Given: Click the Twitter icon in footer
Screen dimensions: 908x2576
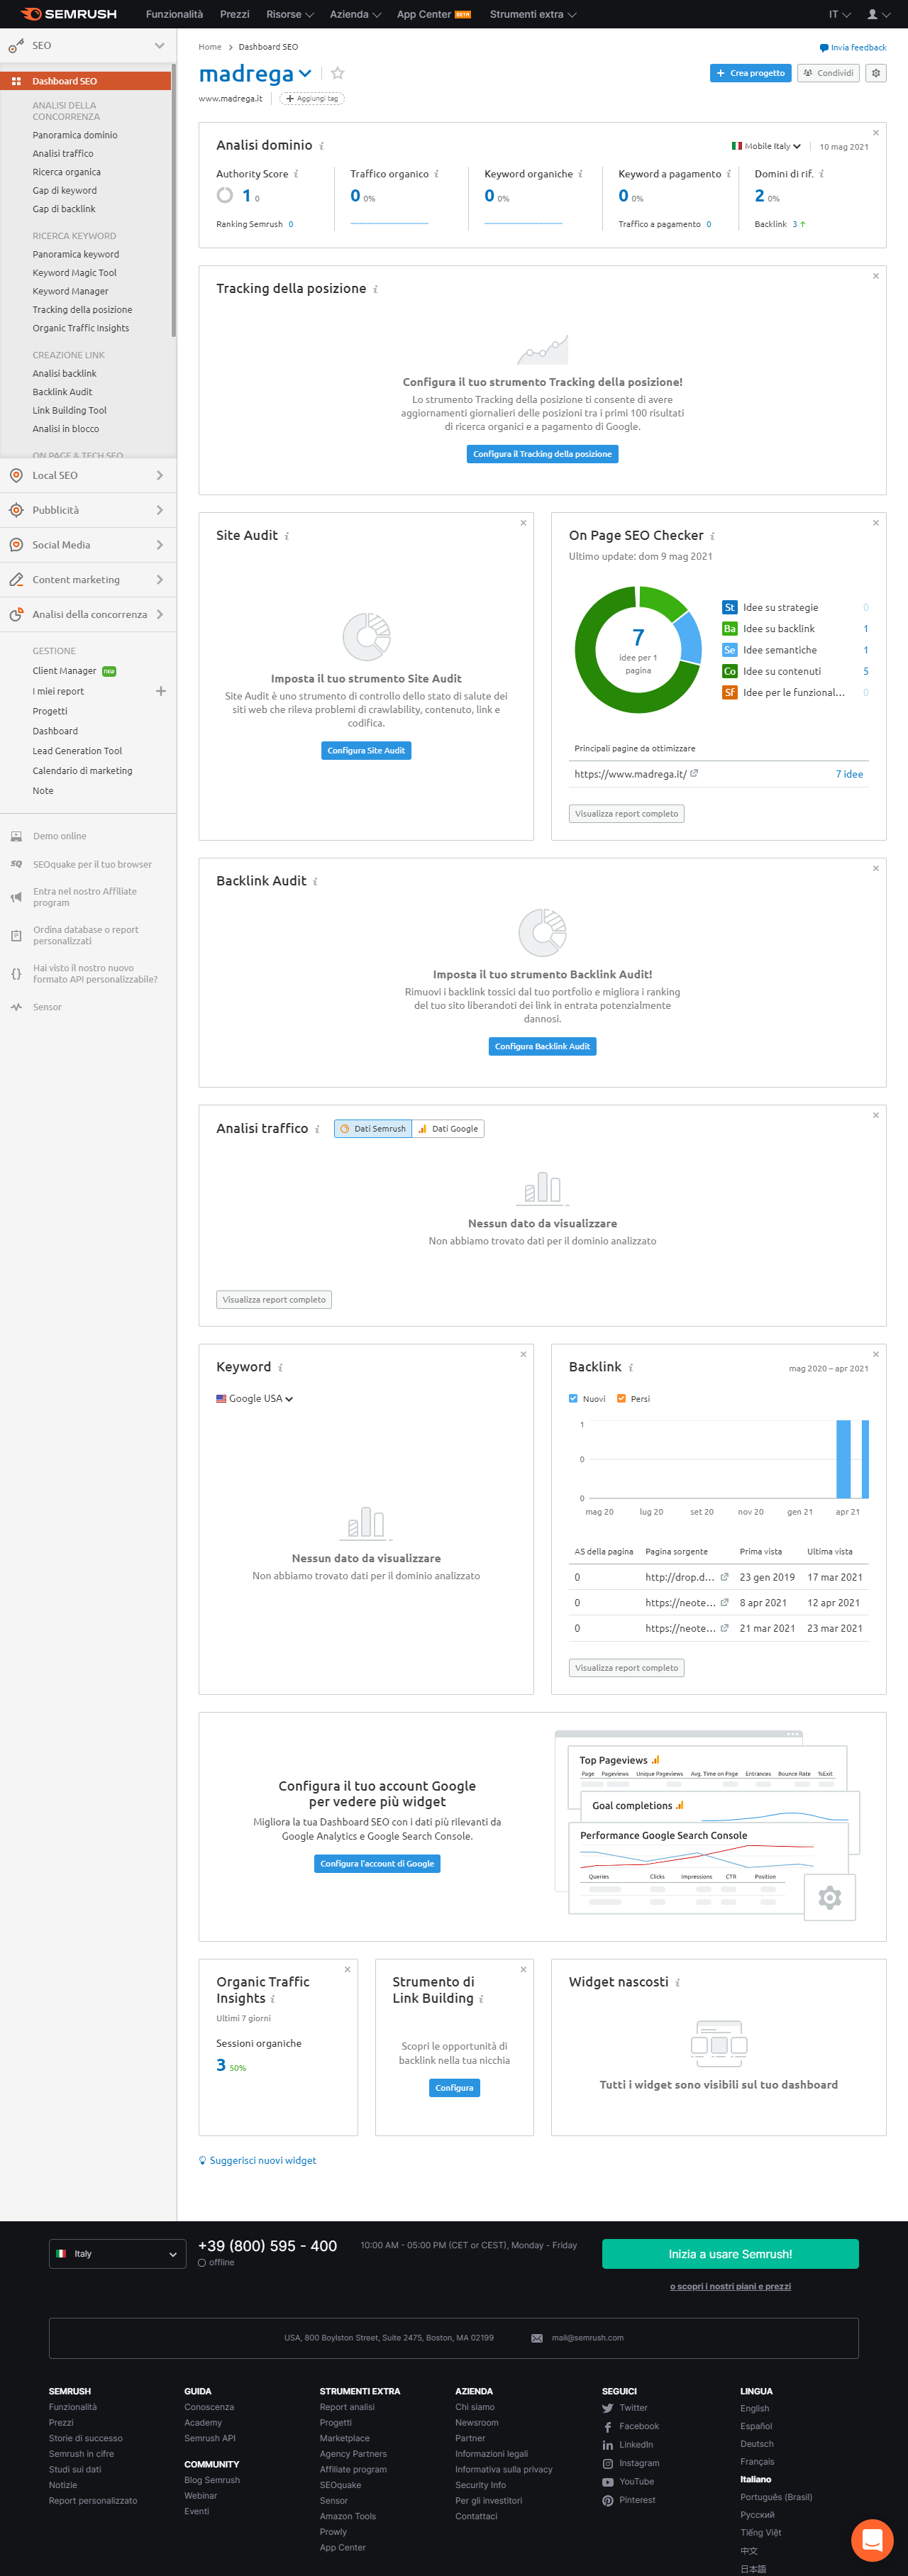Looking at the screenshot, I should tap(608, 2408).
